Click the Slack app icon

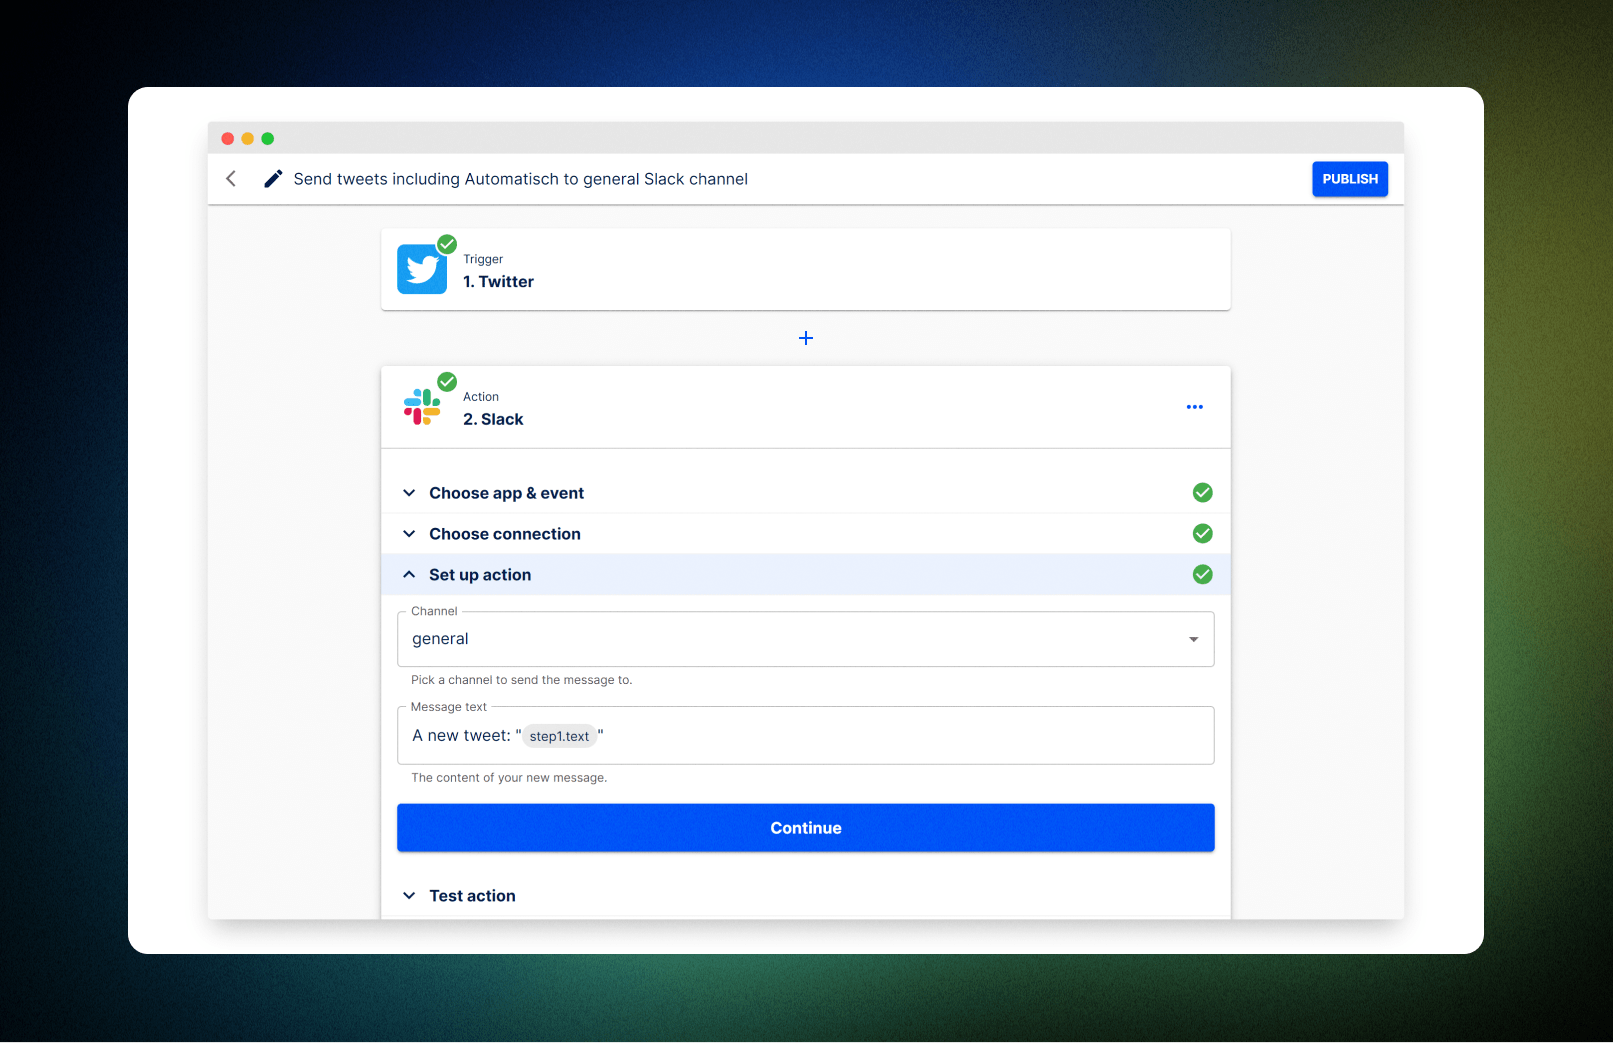tap(422, 407)
